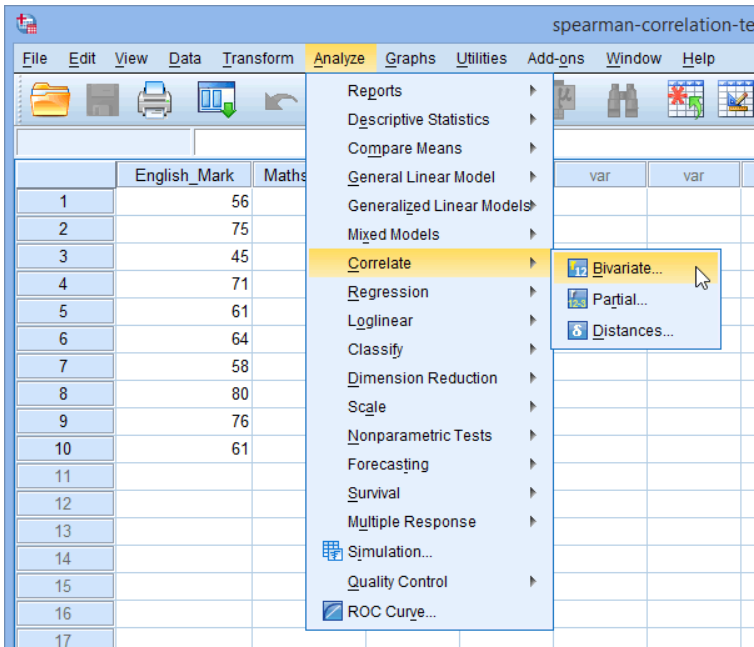Image resolution: width=754 pixels, height=647 pixels.
Task: Expand the Scale submenu
Action: (x=429, y=407)
